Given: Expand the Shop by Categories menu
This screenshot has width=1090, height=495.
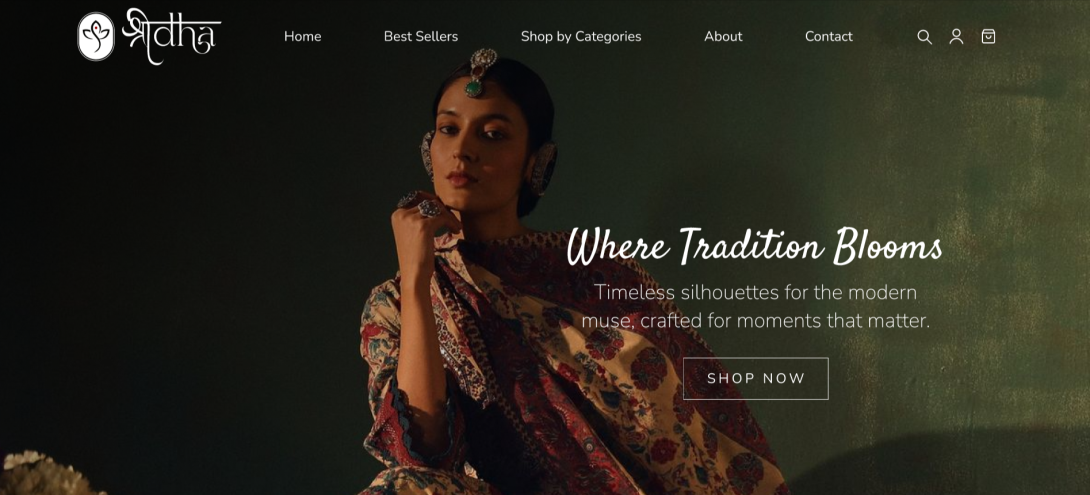Looking at the screenshot, I should [x=580, y=36].
